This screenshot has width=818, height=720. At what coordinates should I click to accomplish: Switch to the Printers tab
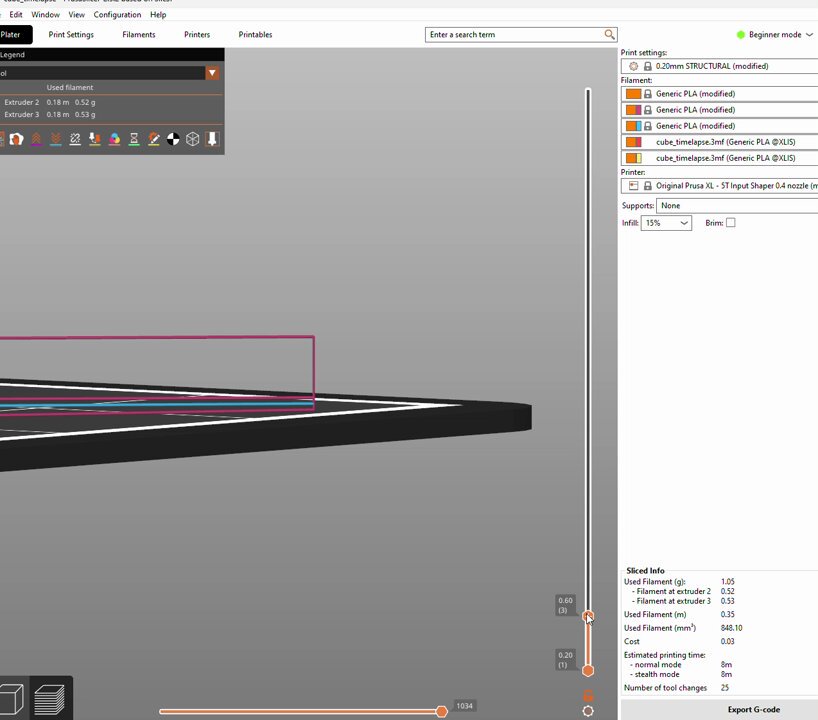(x=197, y=34)
